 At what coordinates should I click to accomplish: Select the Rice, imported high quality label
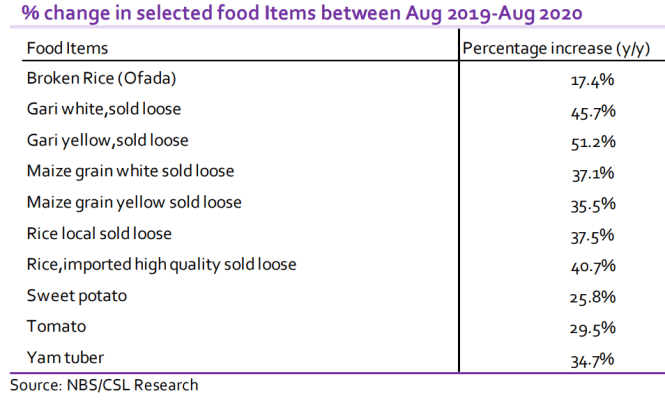(161, 265)
